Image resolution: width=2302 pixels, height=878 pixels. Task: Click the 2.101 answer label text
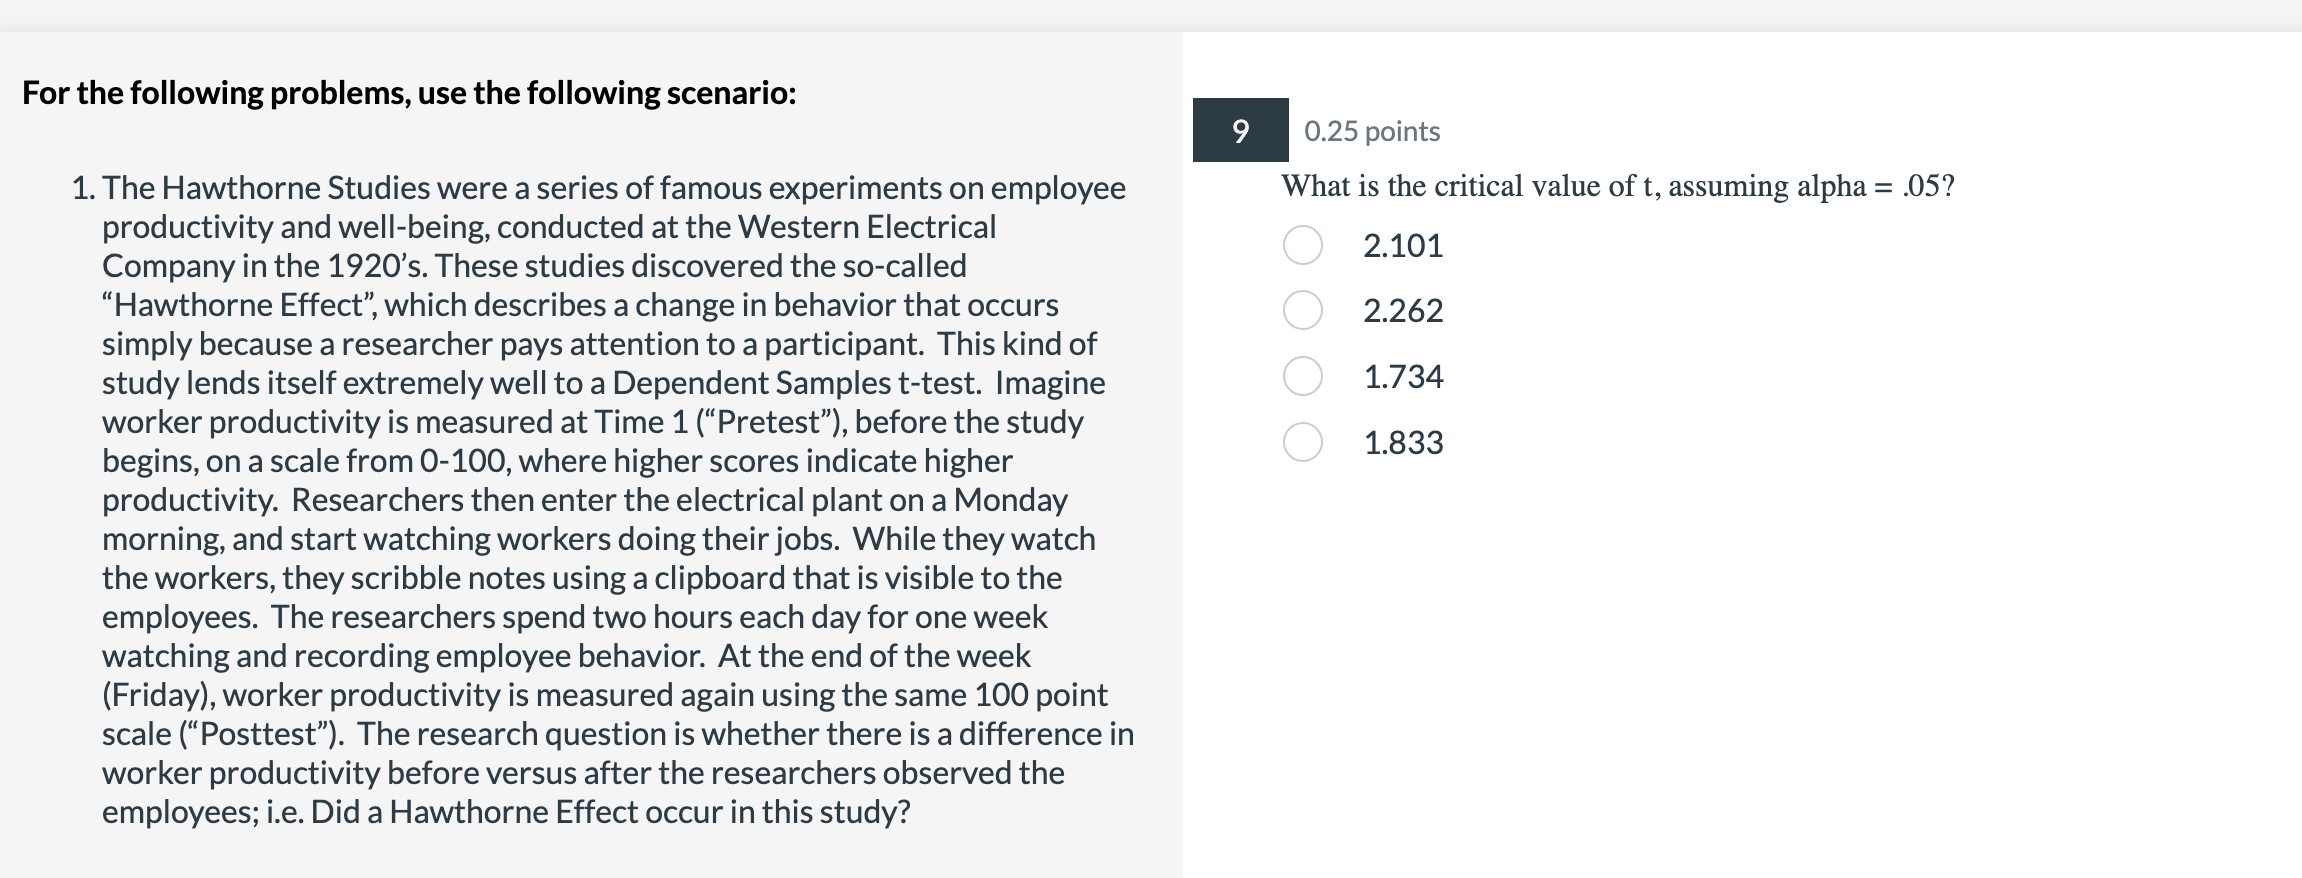pyautogui.click(x=1403, y=246)
